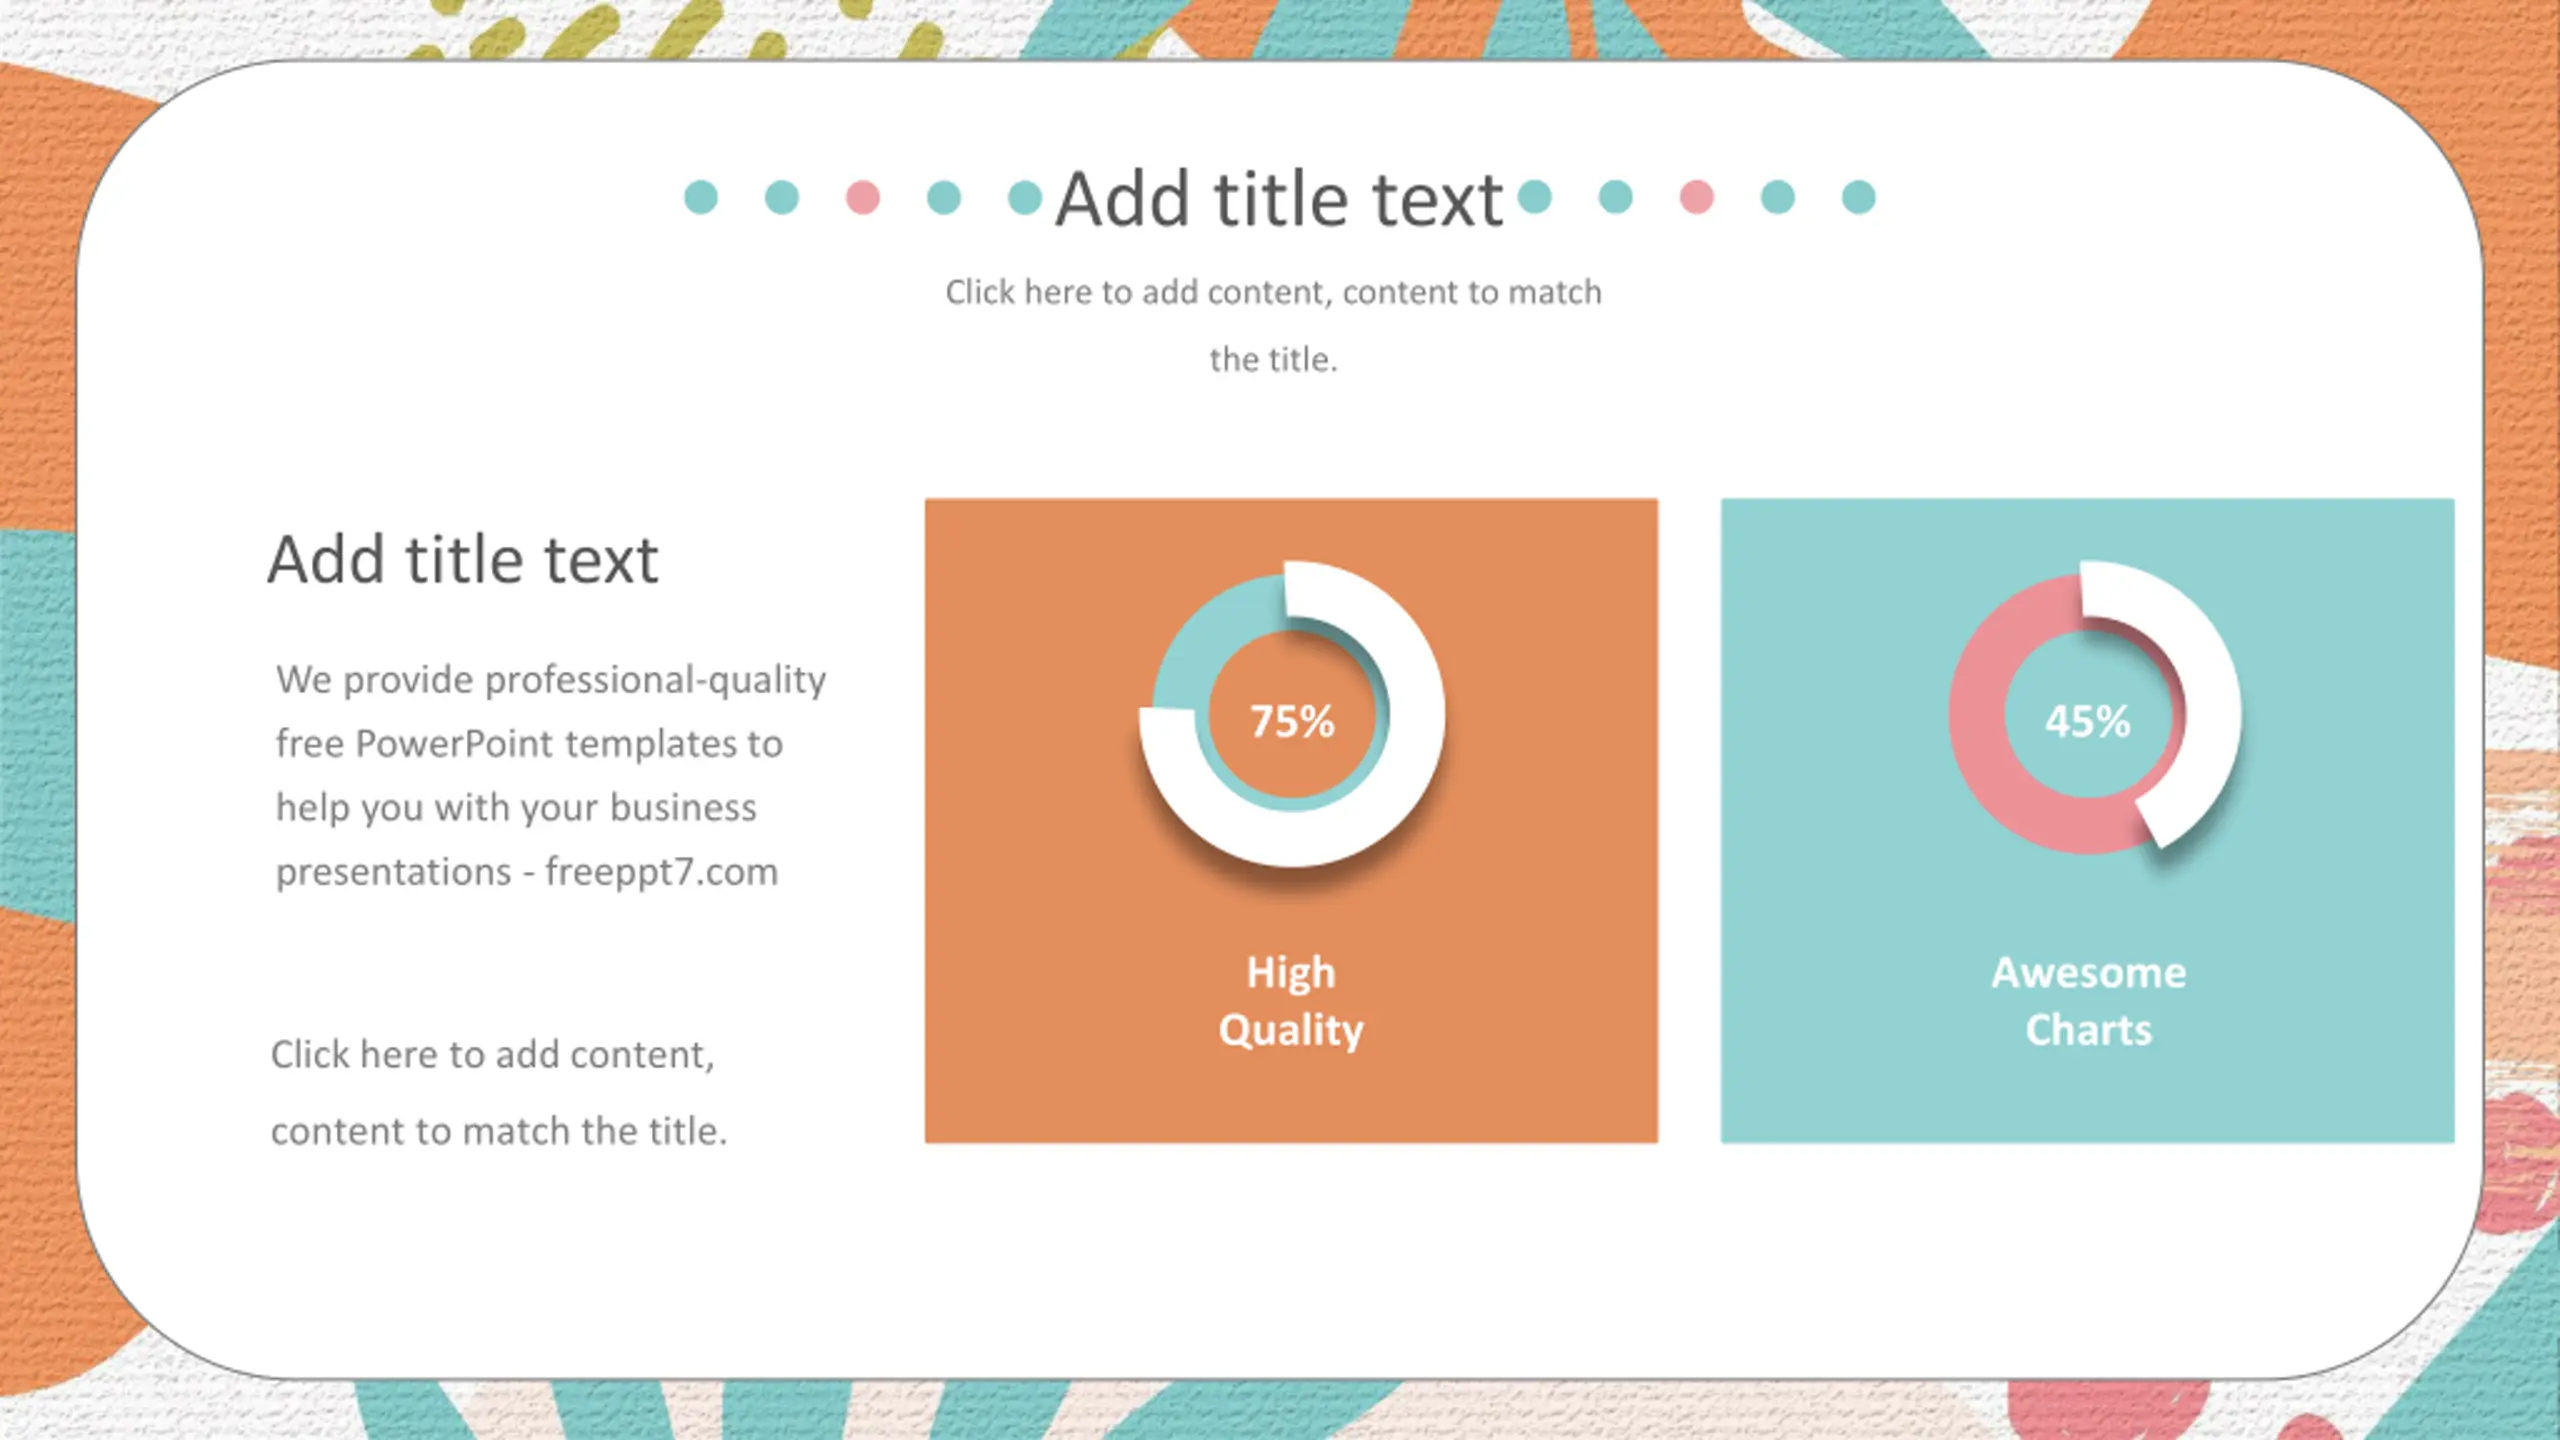Click the main 'Add title text' heading

(x=1279, y=198)
